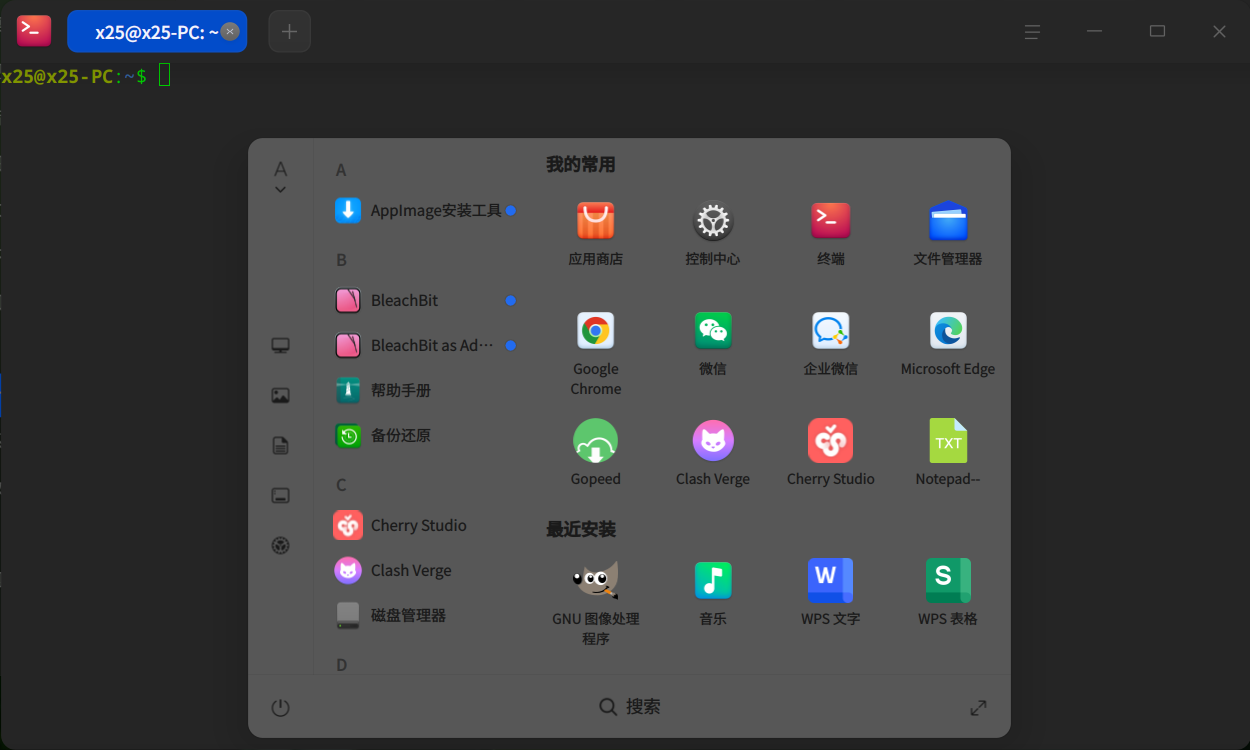
Task: Click the Computer icon in launcher sidebar
Action: (x=281, y=346)
